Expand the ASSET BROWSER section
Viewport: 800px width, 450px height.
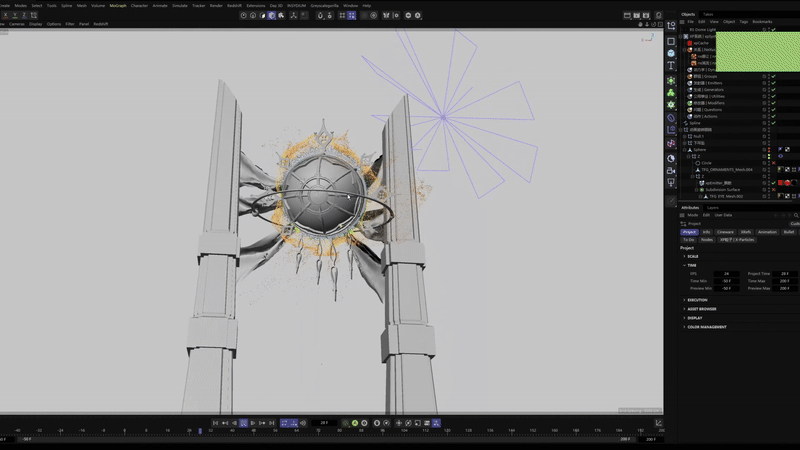click(x=684, y=309)
